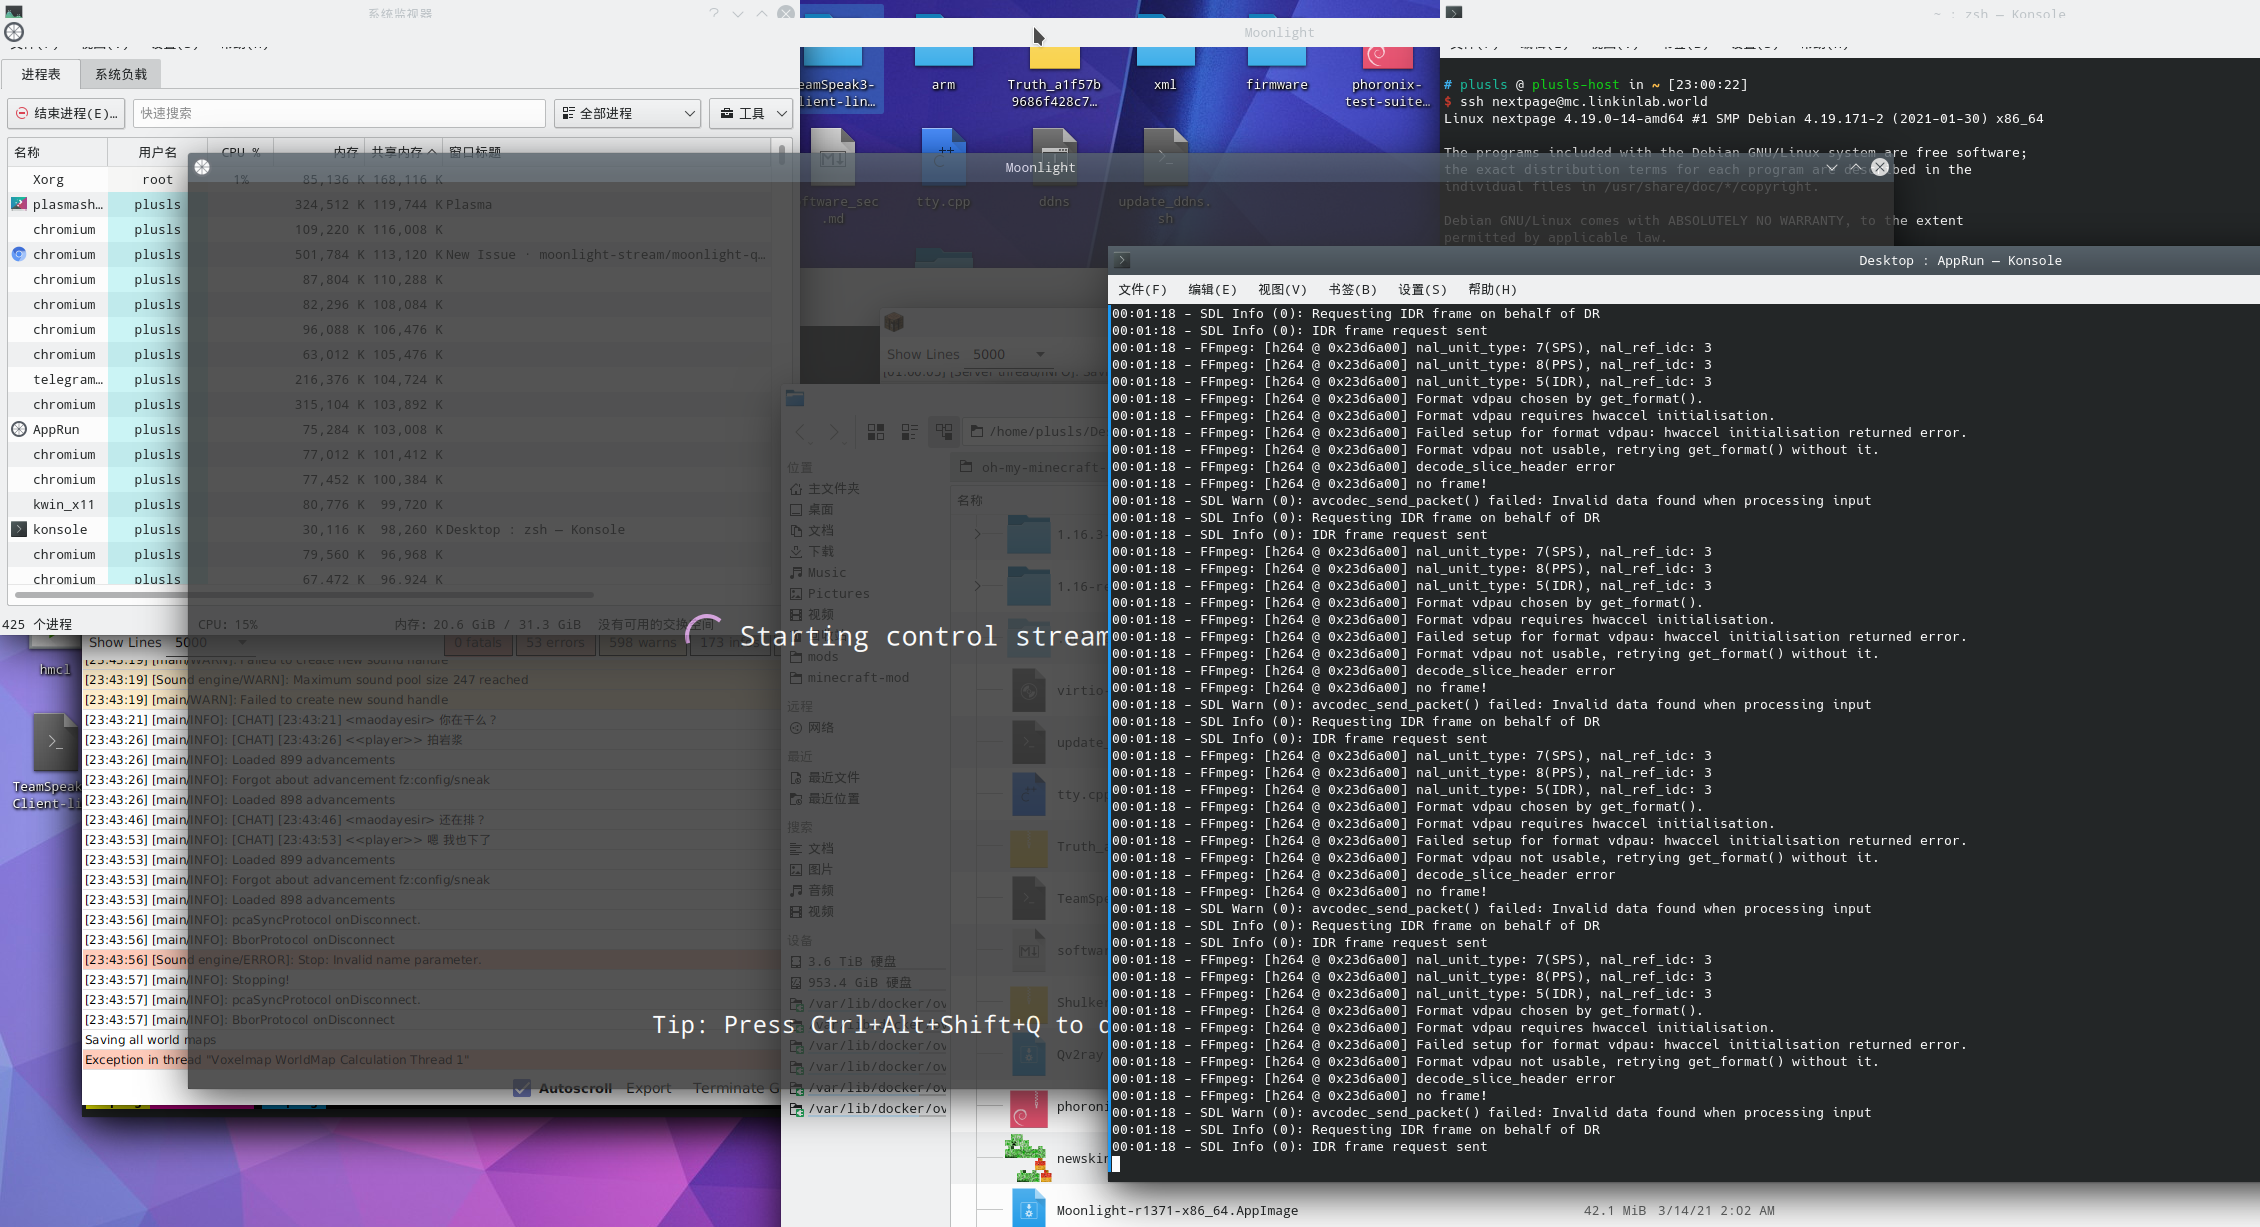Screen dimensions: 2260x1227
Task: Click the chromium icon next to New Issue process
Action: point(19,255)
